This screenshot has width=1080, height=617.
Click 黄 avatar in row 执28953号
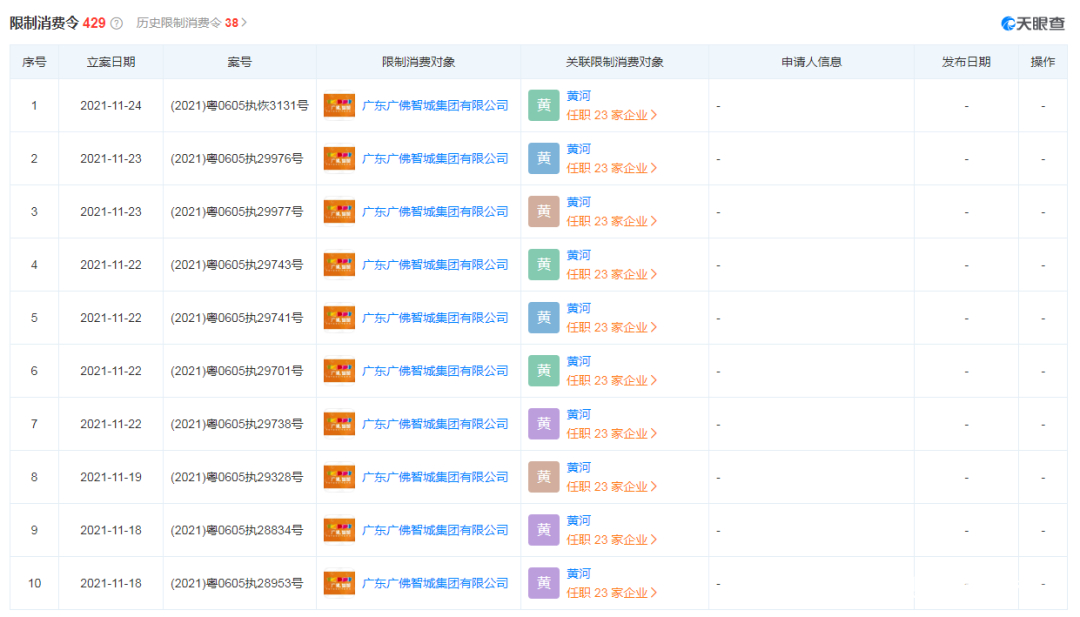pyautogui.click(x=543, y=583)
